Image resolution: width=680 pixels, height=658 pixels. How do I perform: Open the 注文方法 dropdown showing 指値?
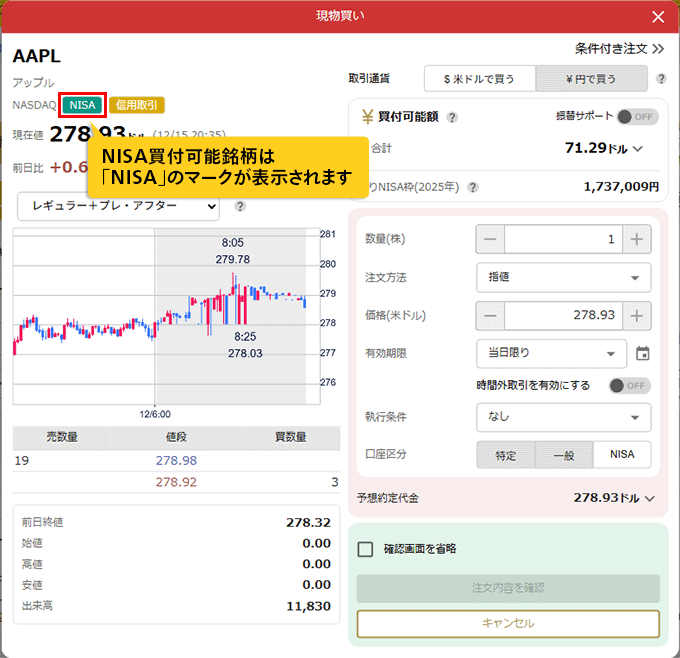[563, 277]
